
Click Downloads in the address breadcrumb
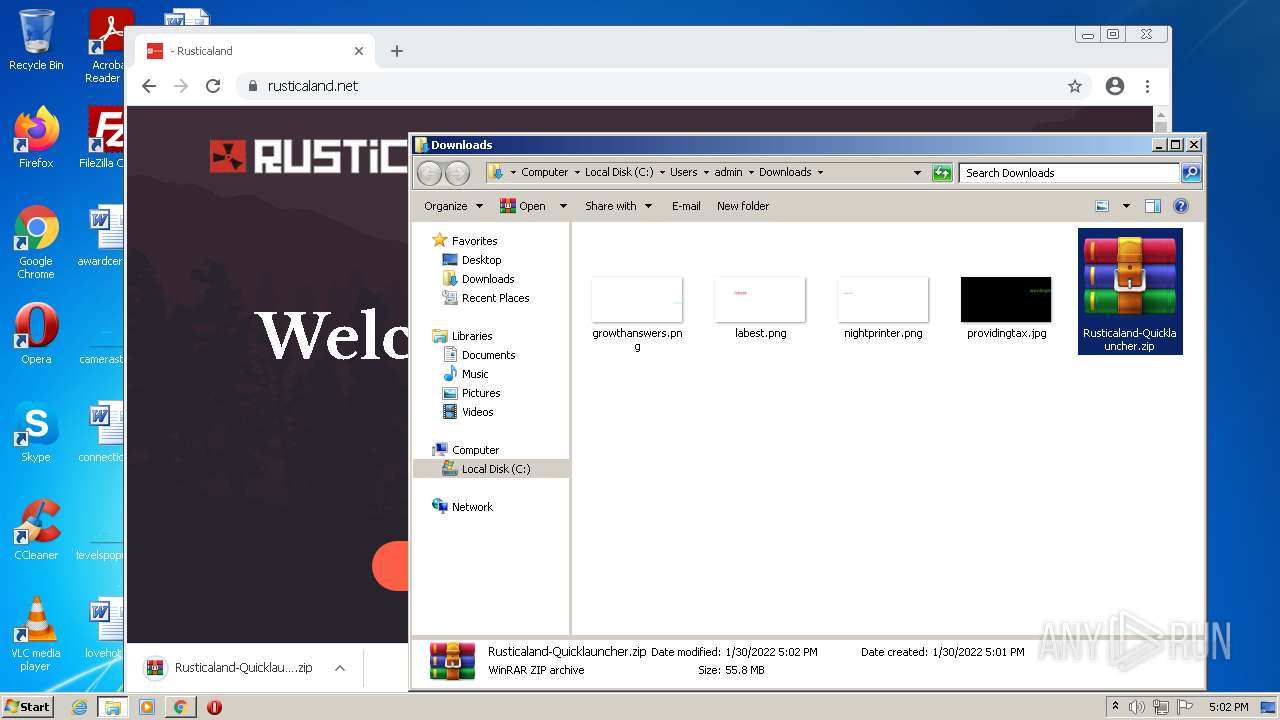coord(785,172)
